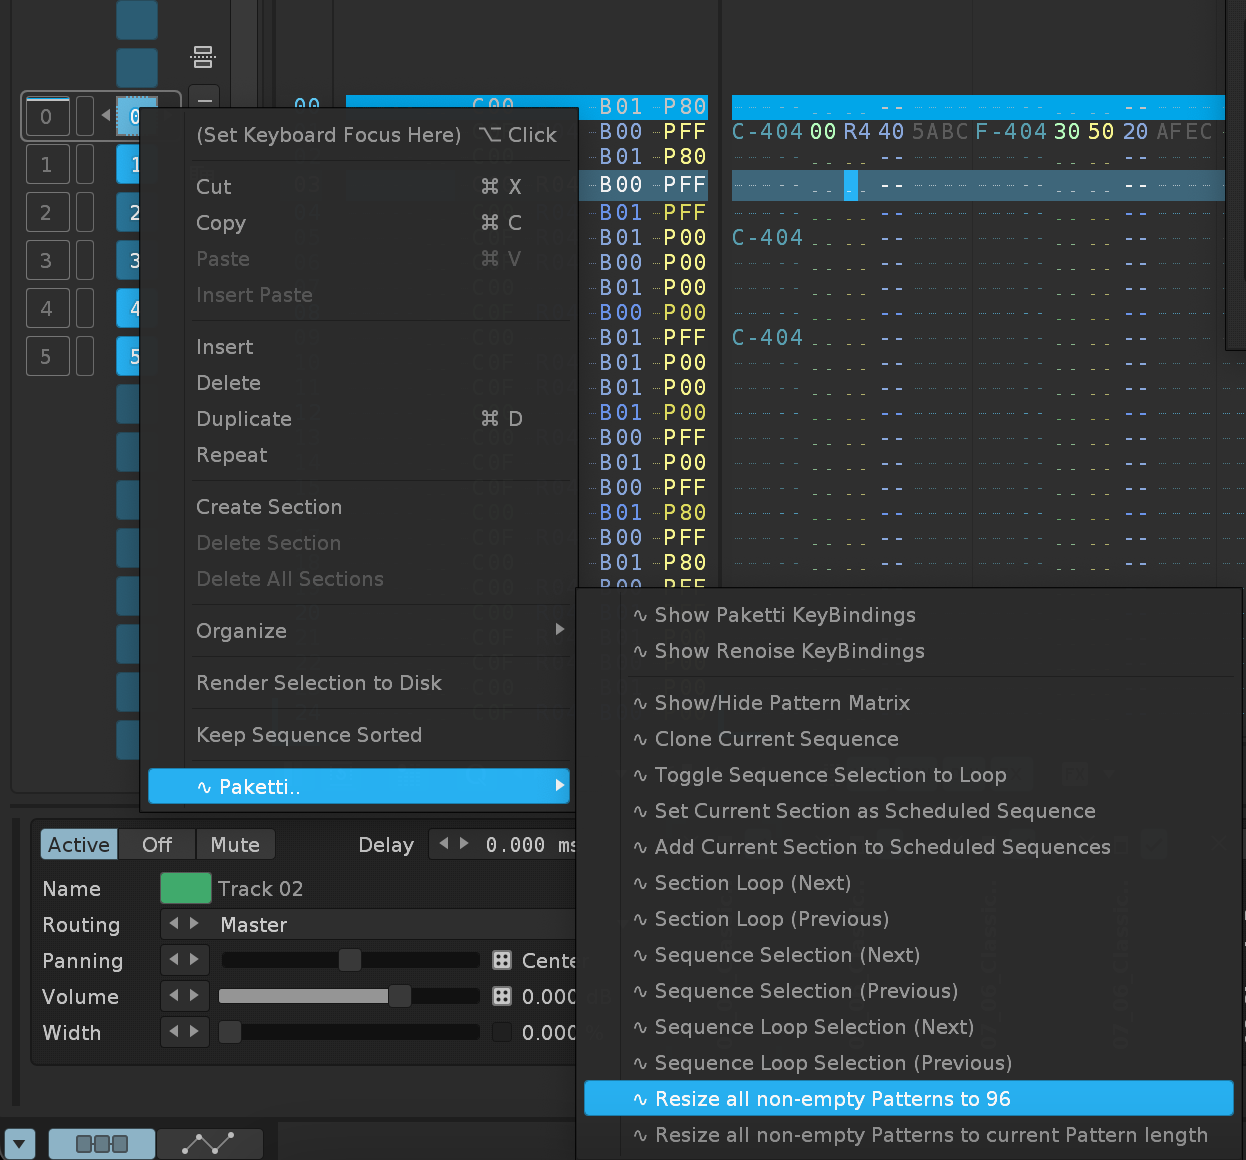Image resolution: width=1246 pixels, height=1160 pixels.
Task: Open the automation envelope view
Action: 209,1143
